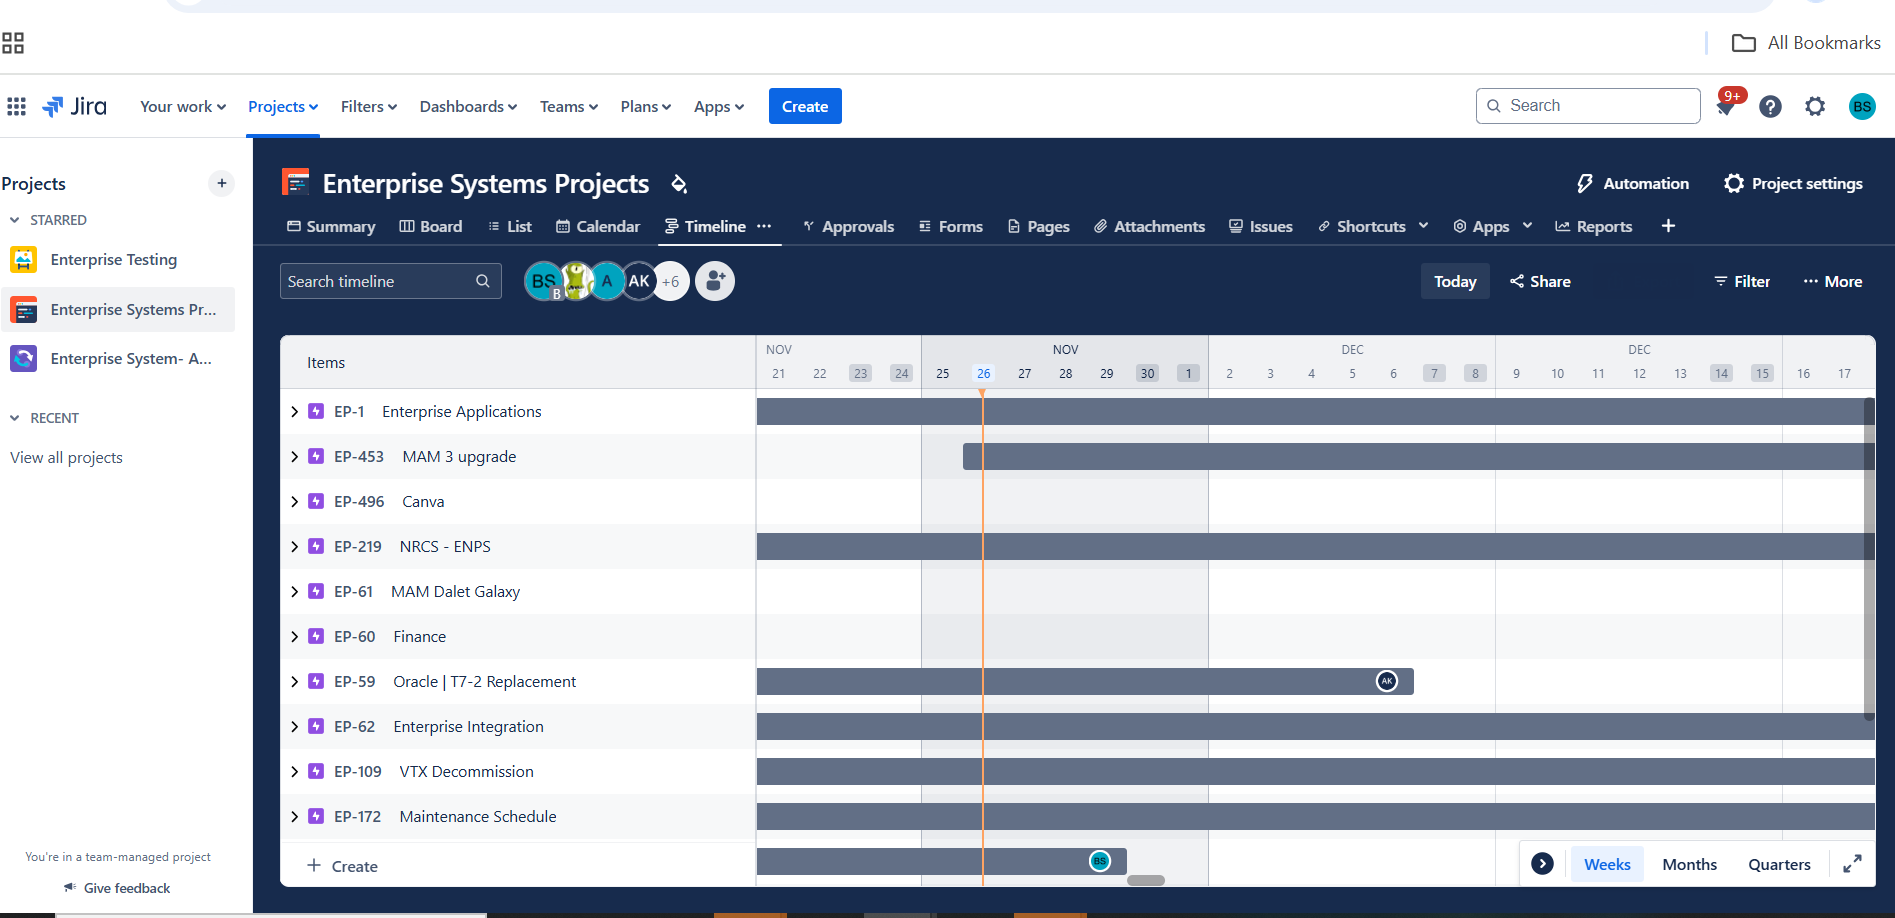The height and width of the screenshot is (918, 1895).
Task: Click the Automation lightning bolt icon
Action: tap(1586, 183)
